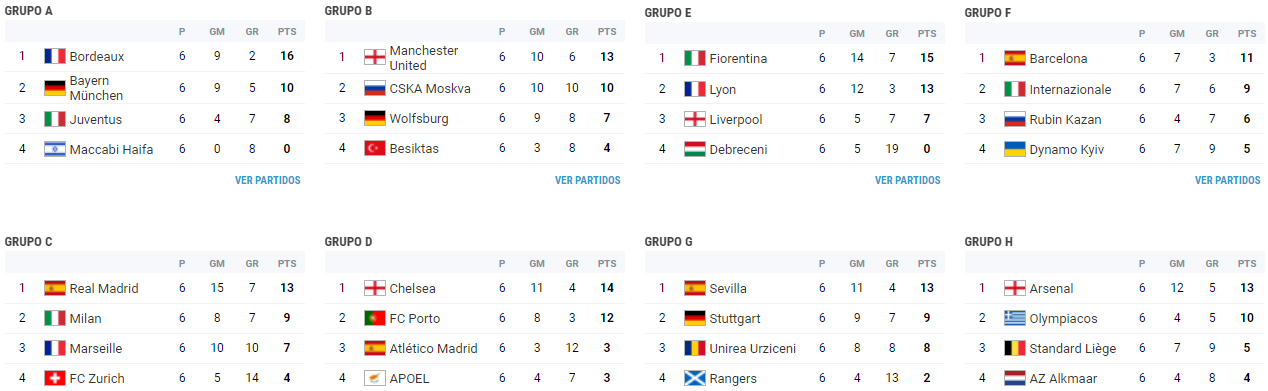Open Ver Partidos link for Grupo B
1268x391 pixels.
tap(588, 181)
